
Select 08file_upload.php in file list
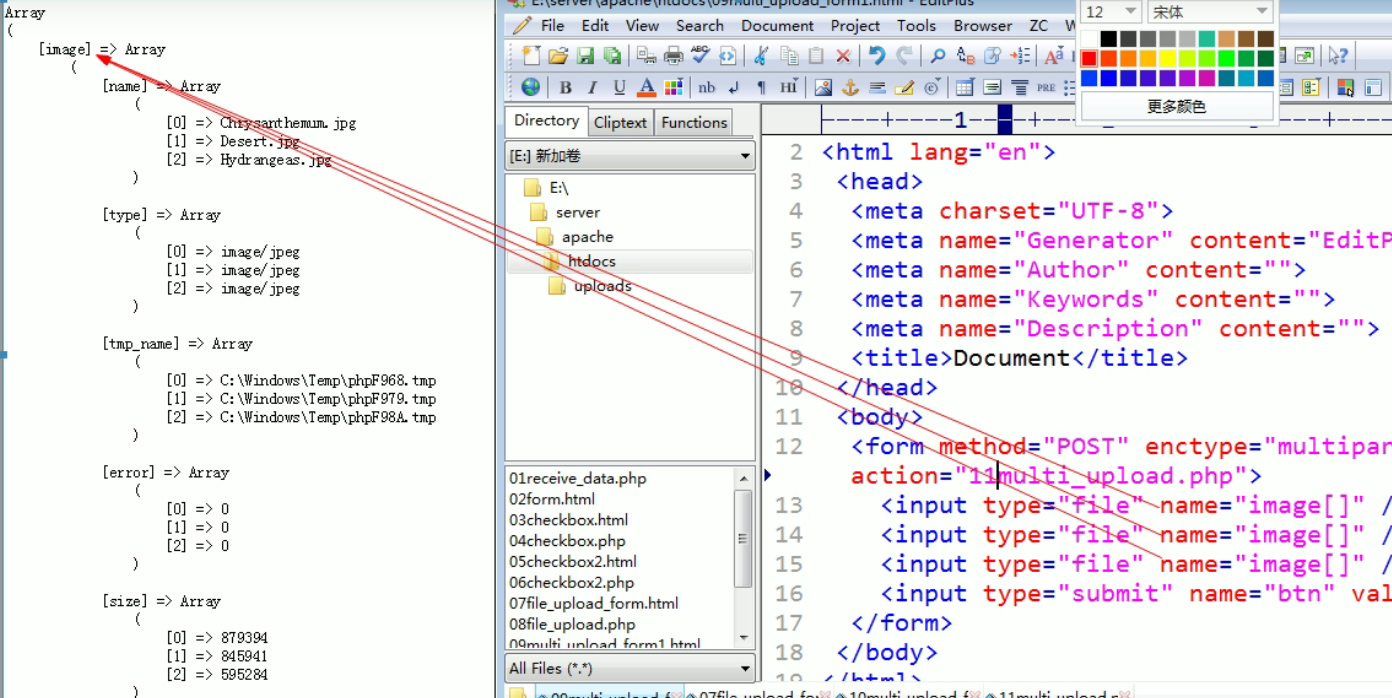[571, 624]
